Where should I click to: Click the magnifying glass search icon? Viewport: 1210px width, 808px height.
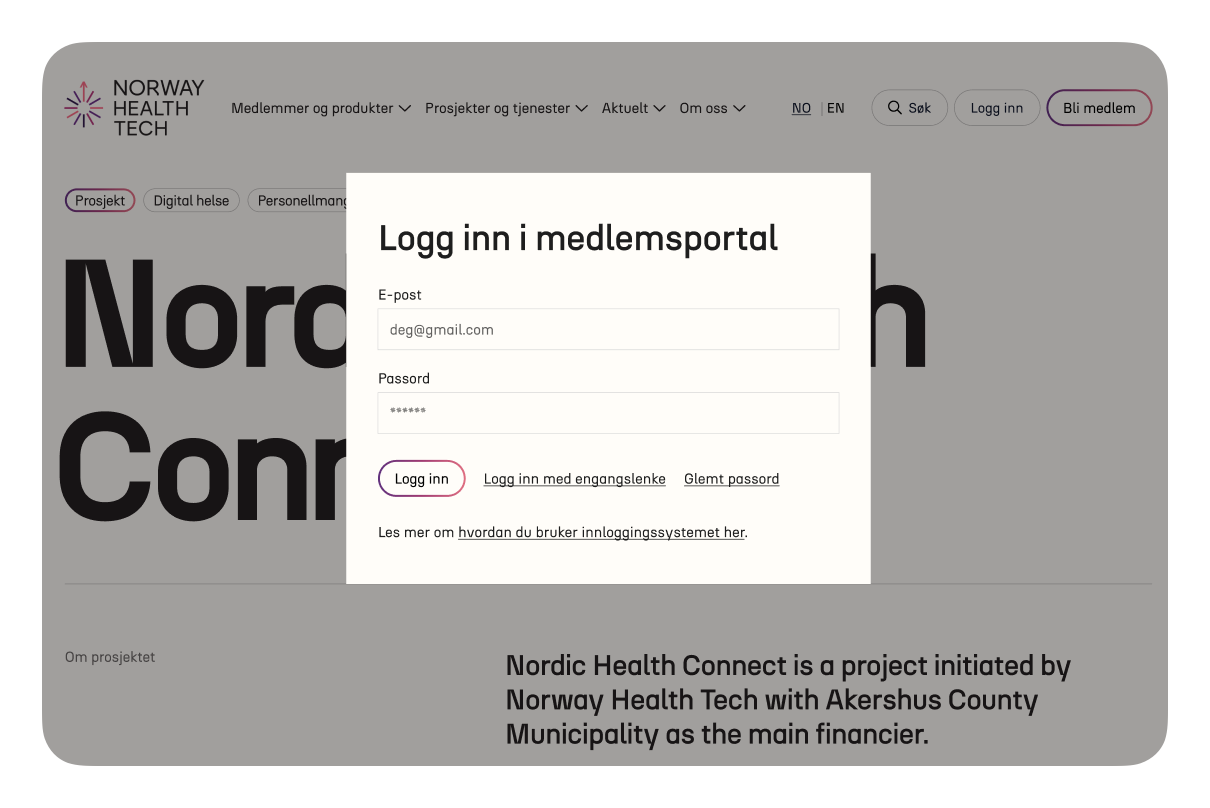tap(893, 108)
